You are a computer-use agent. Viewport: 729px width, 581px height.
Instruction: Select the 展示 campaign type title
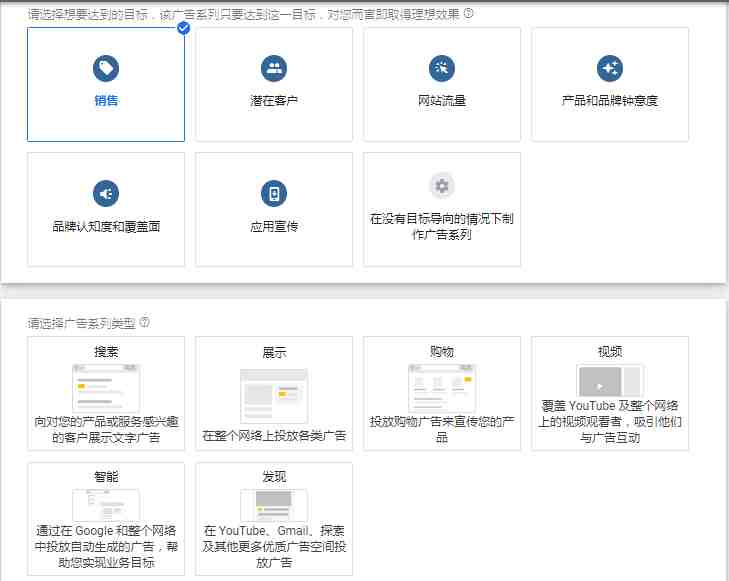[274, 352]
